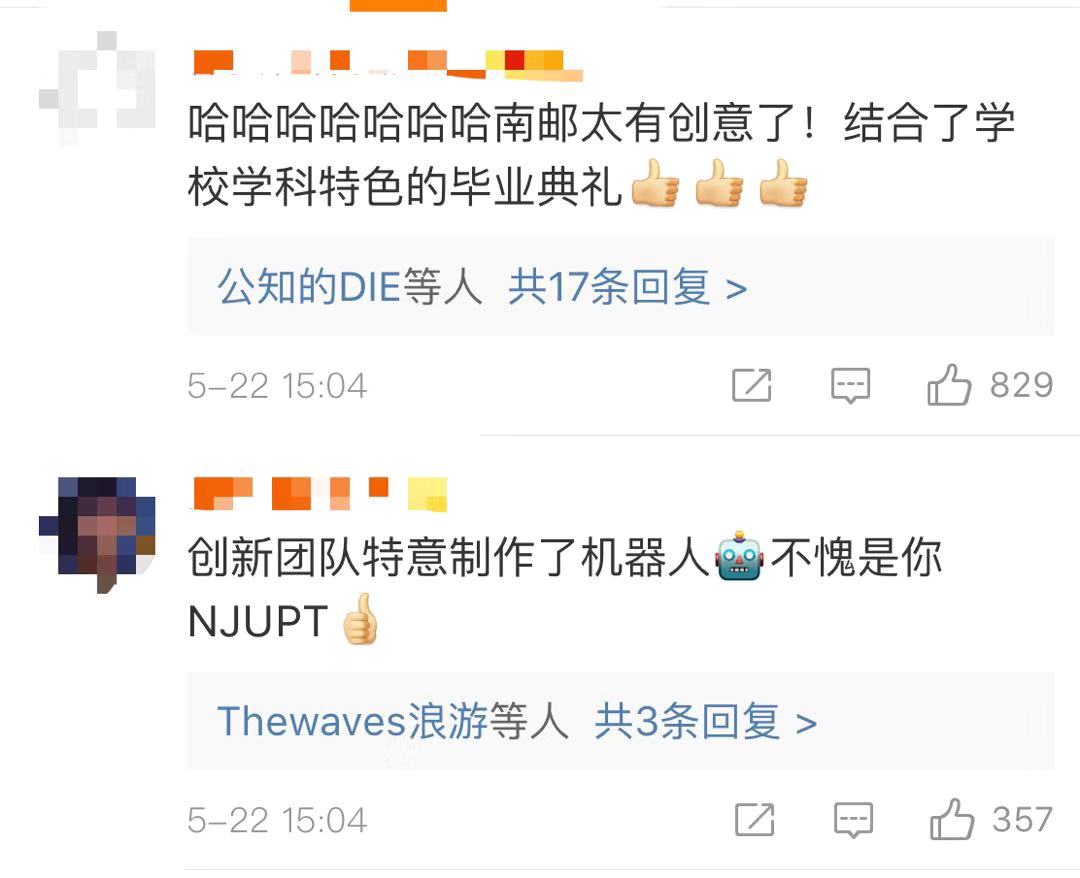Open 公知的DIE user profile link
The width and height of the screenshot is (1080, 878).
pos(309,287)
